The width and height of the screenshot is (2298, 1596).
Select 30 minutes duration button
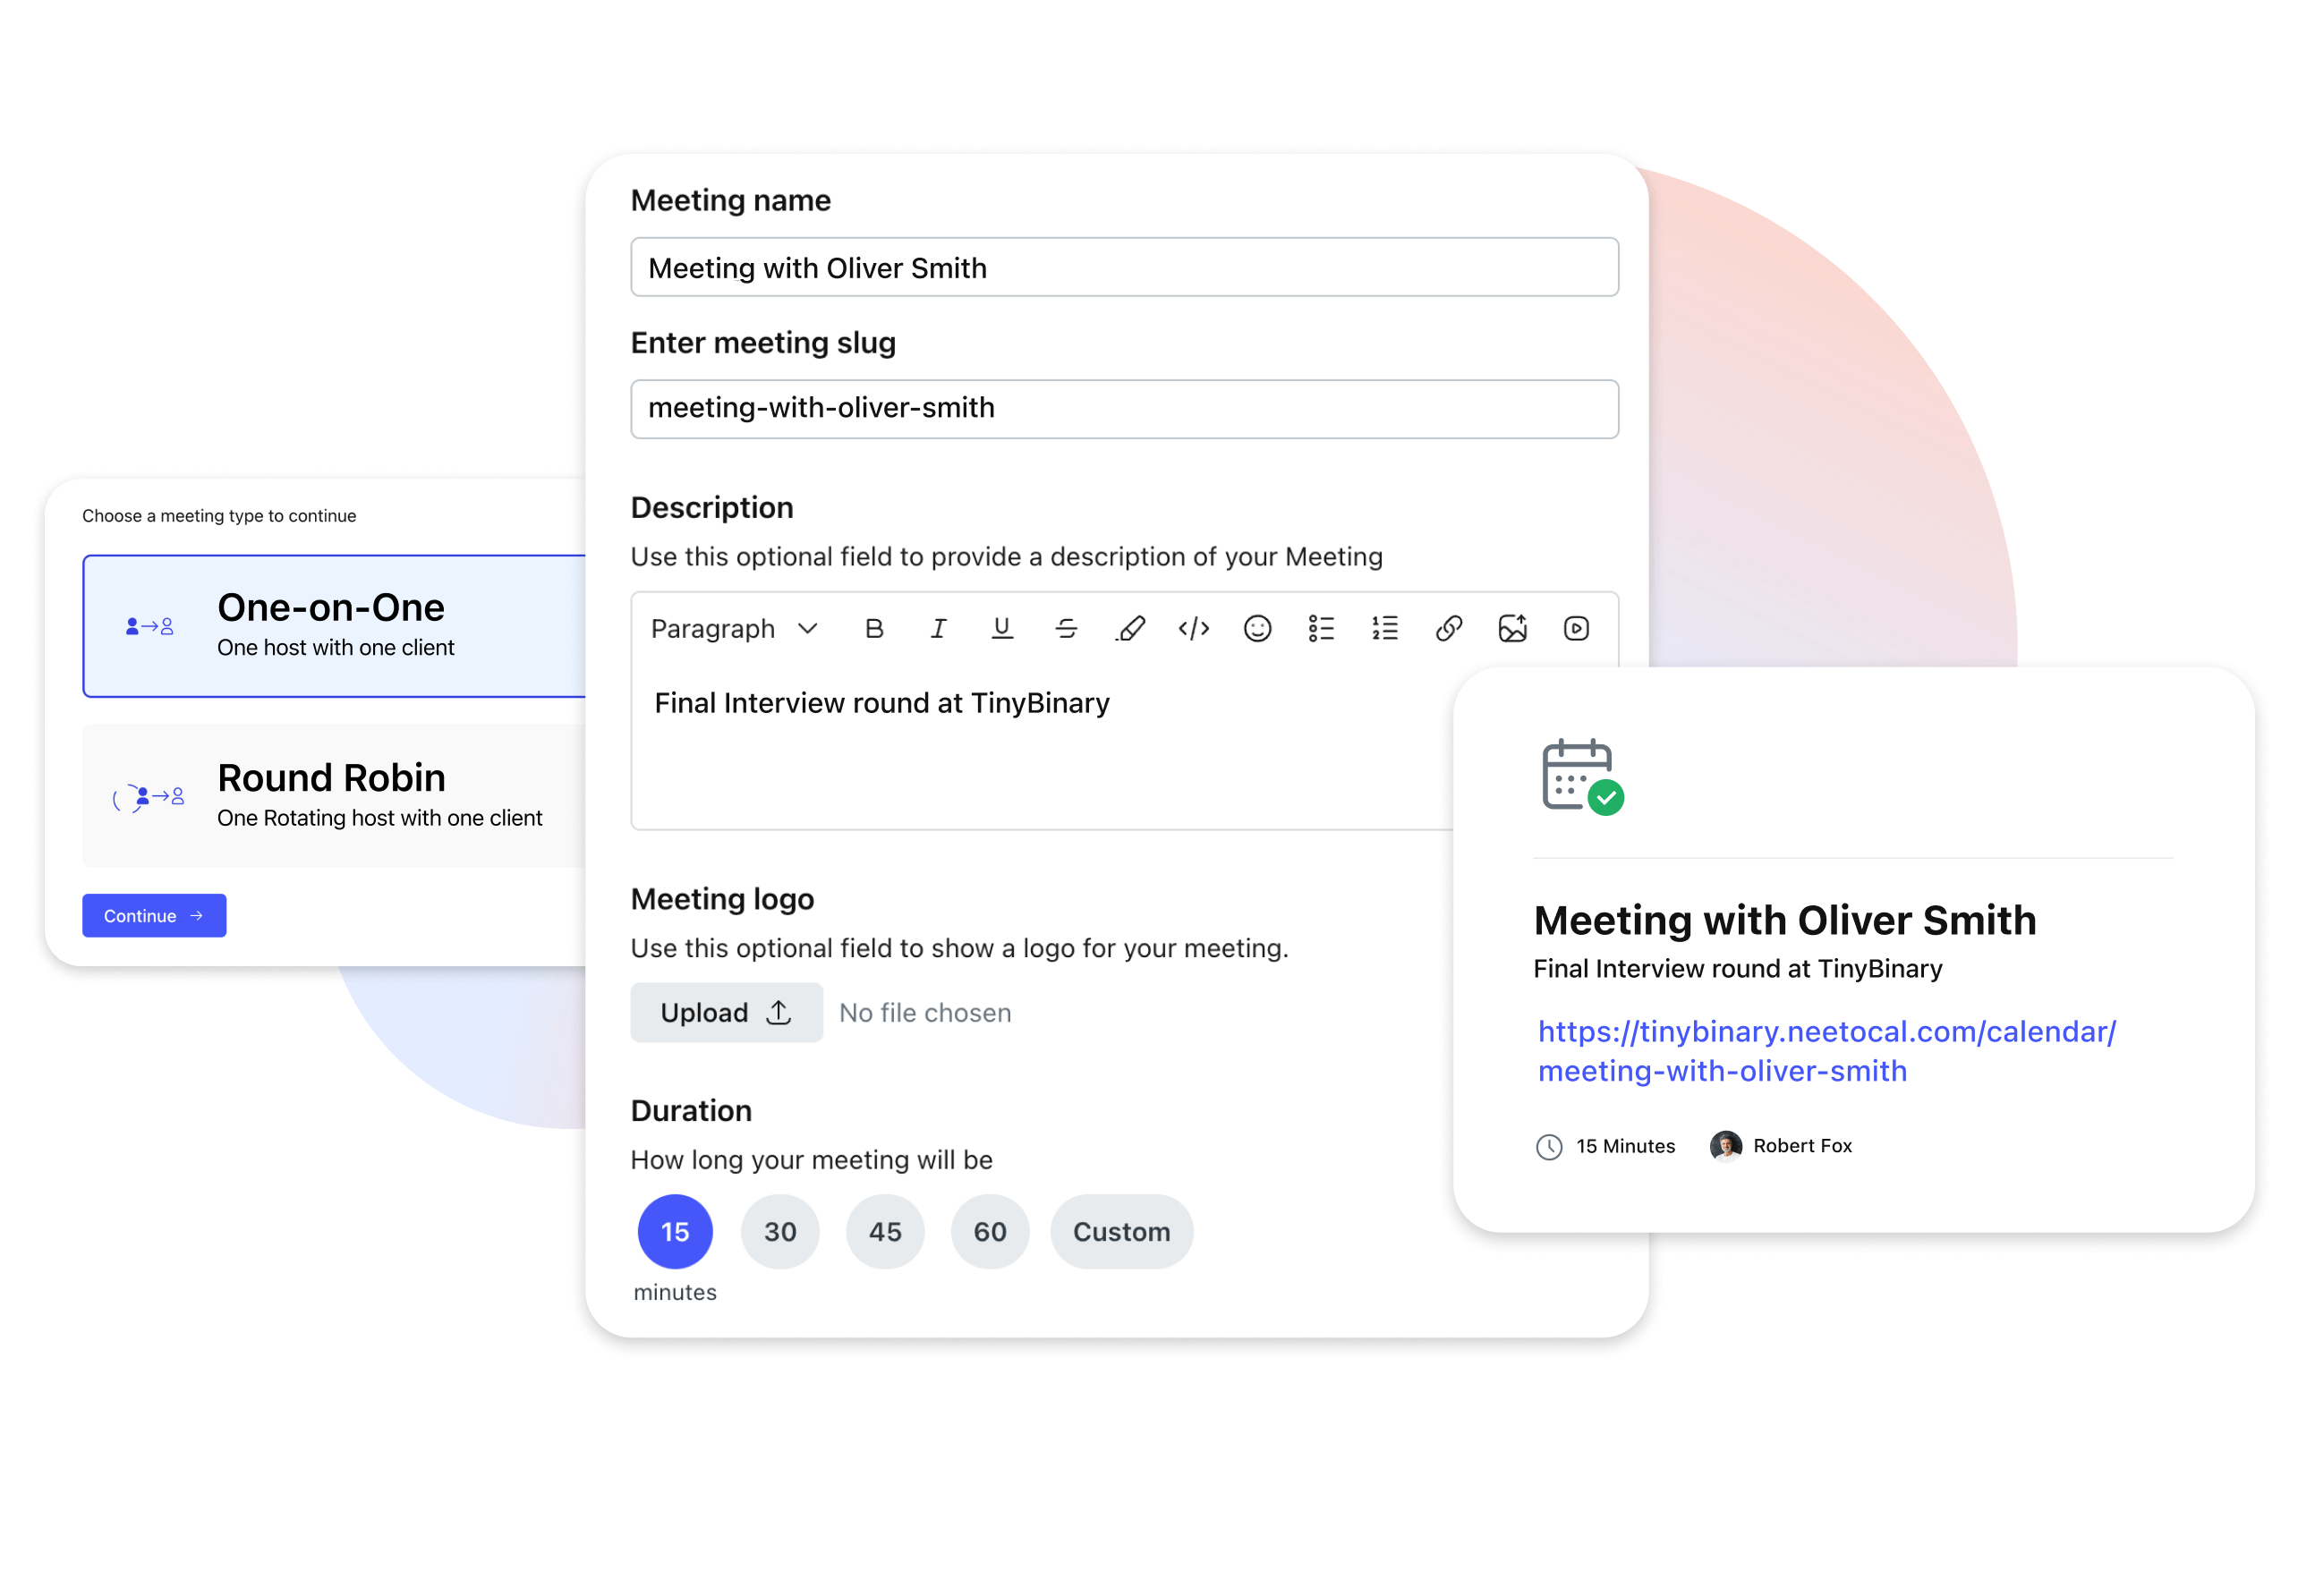point(779,1231)
